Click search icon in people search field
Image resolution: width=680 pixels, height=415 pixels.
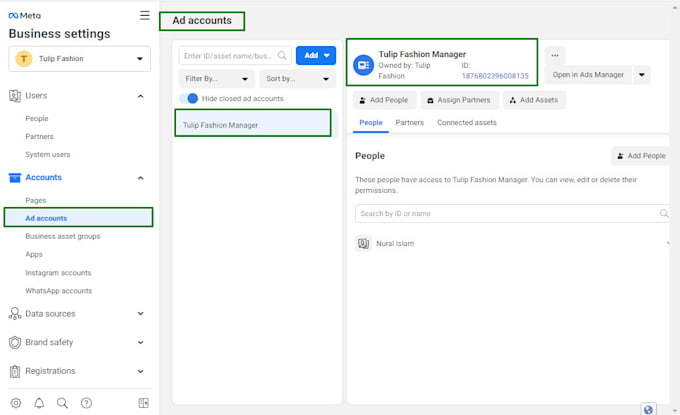(664, 213)
